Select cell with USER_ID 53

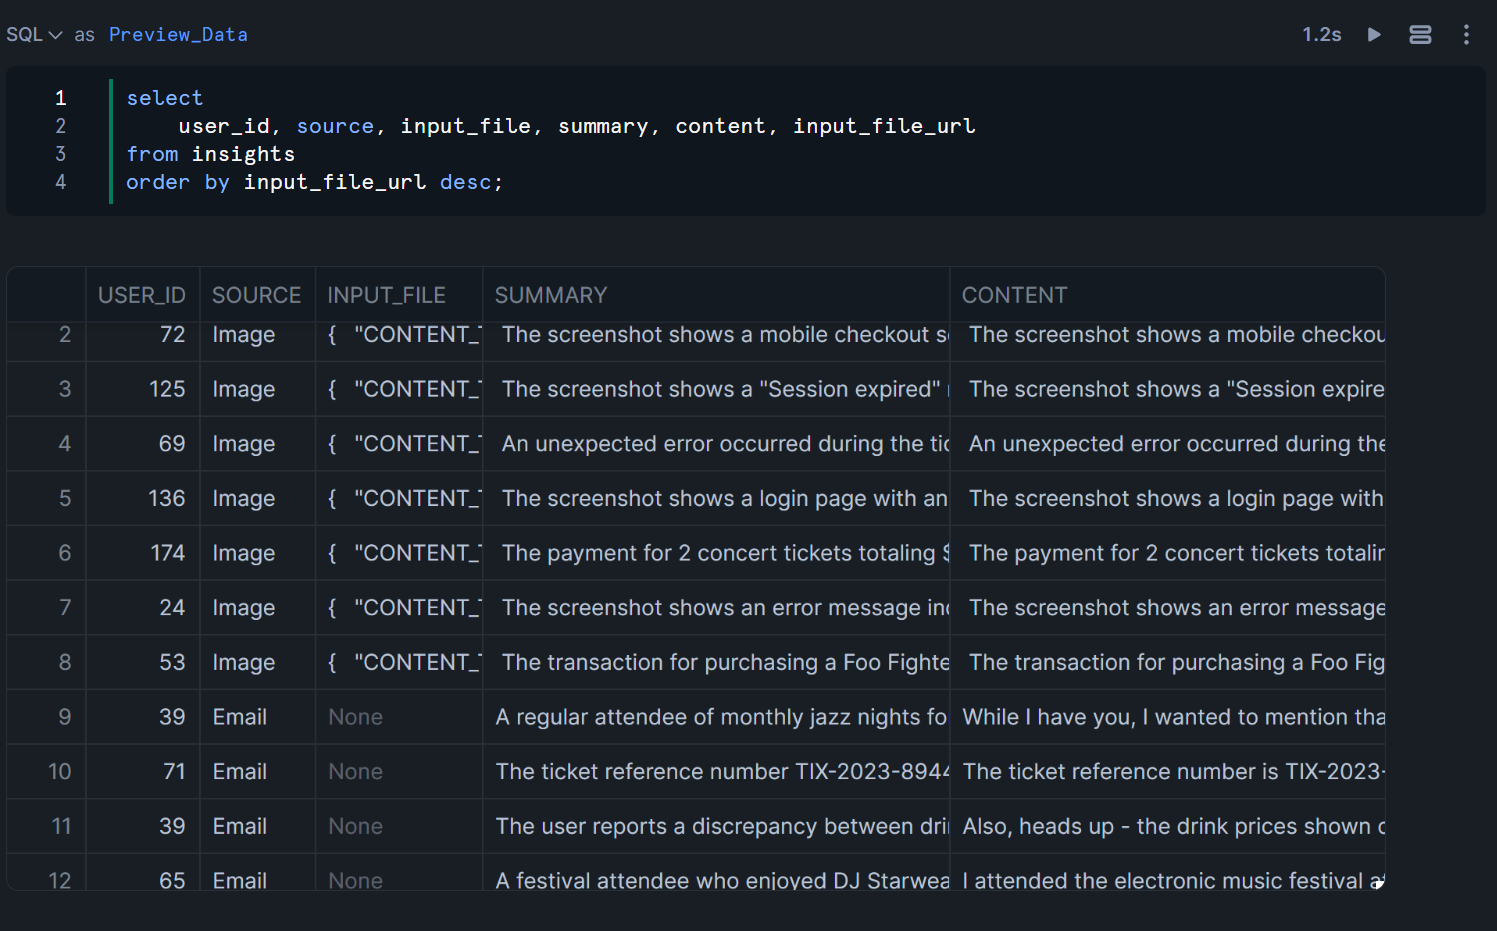click(x=142, y=662)
